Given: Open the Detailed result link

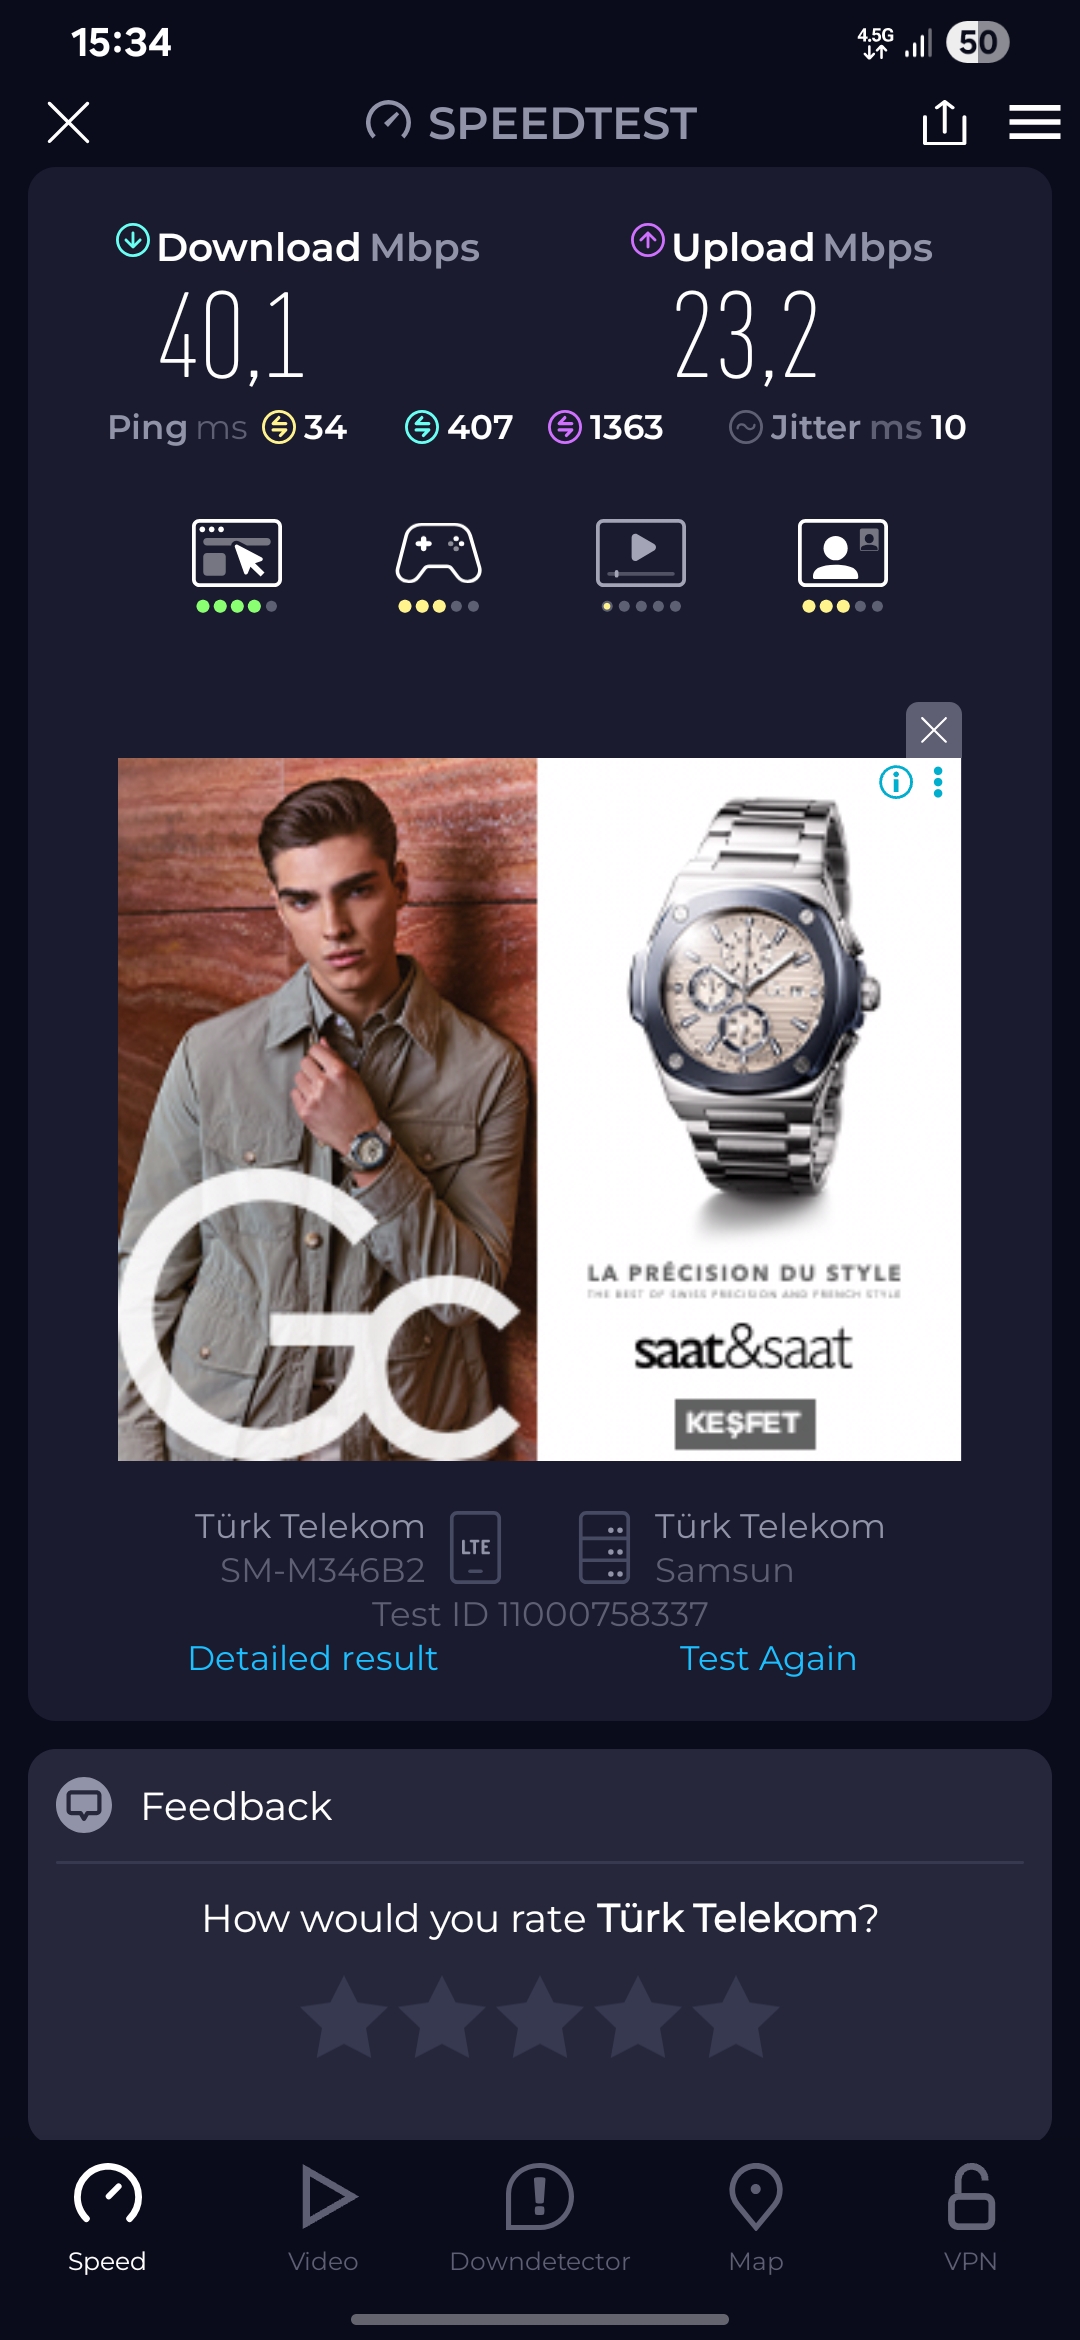Looking at the screenshot, I should (313, 1658).
